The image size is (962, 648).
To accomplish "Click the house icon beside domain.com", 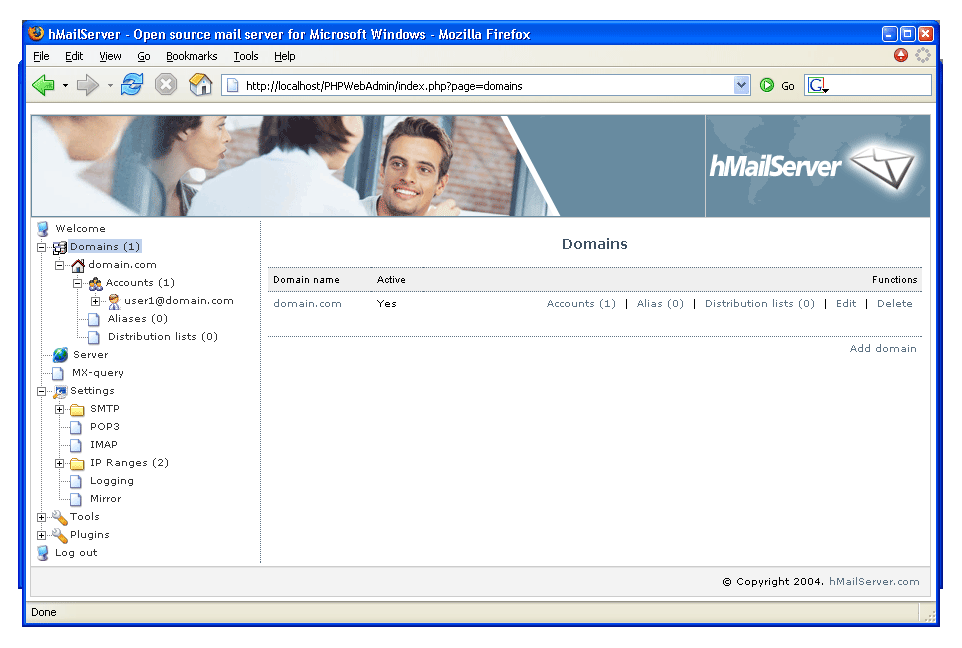I will click(x=78, y=265).
